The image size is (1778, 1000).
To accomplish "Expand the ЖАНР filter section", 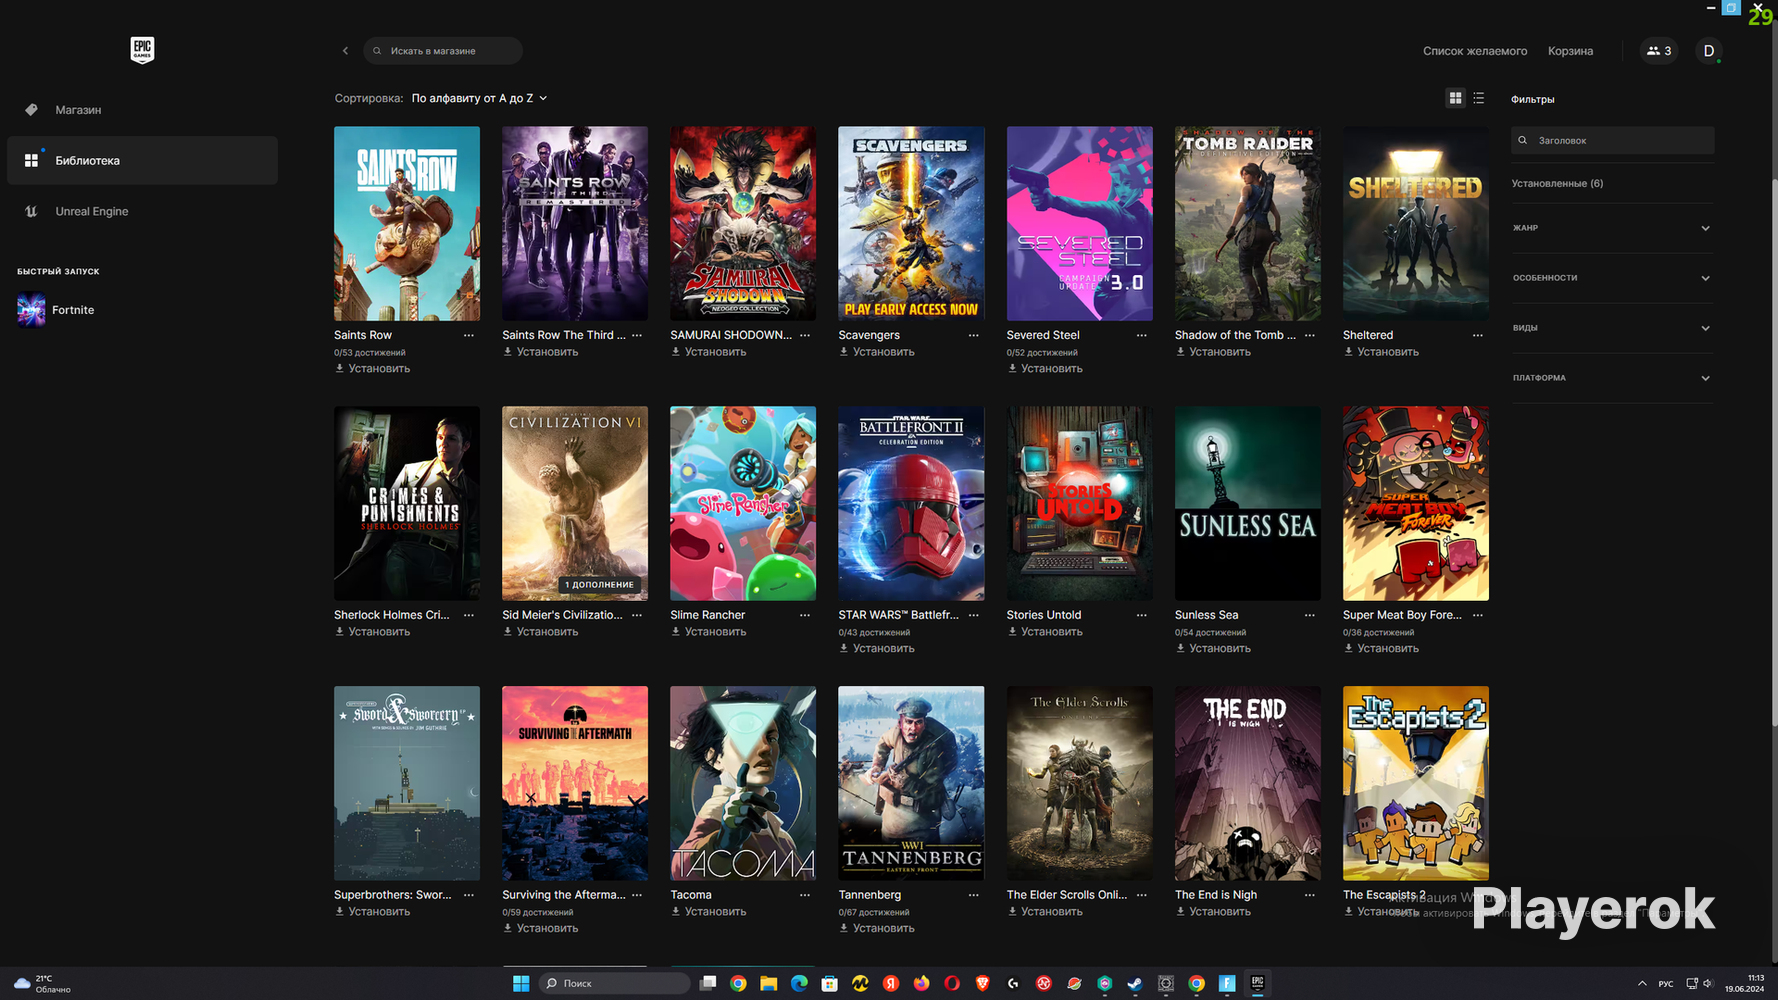I will [1611, 228].
